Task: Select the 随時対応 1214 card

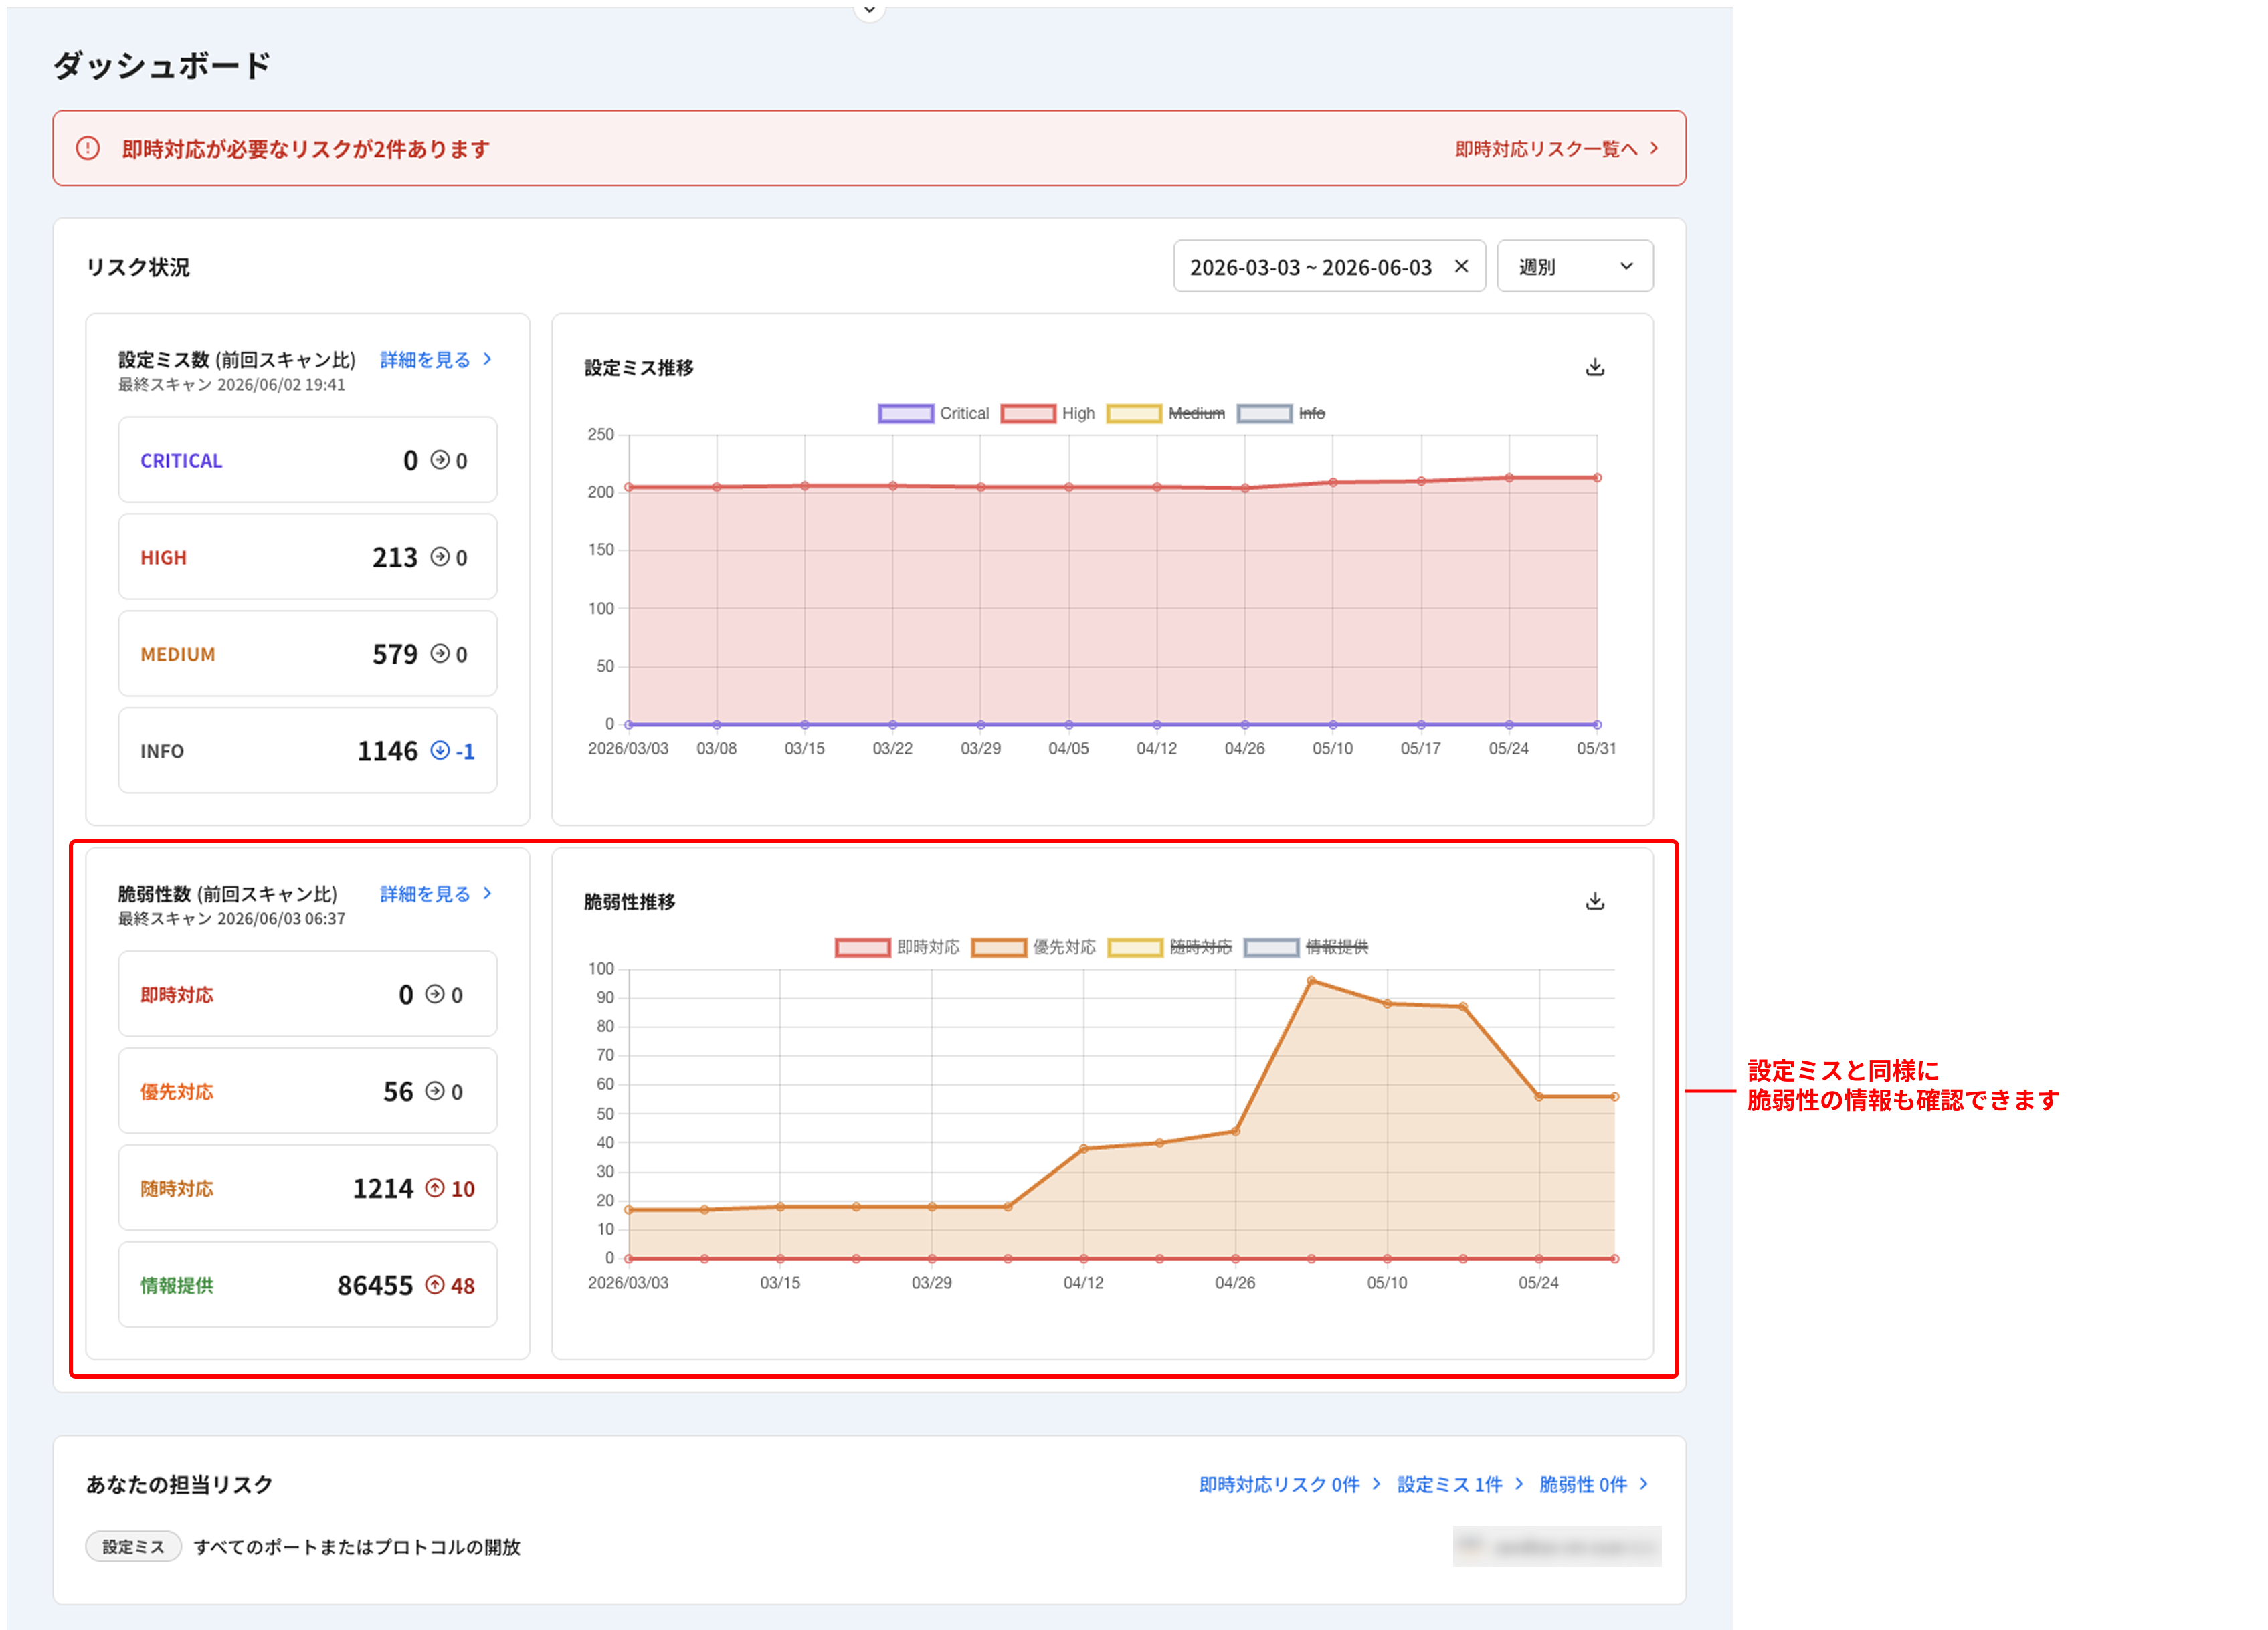Action: (308, 1188)
